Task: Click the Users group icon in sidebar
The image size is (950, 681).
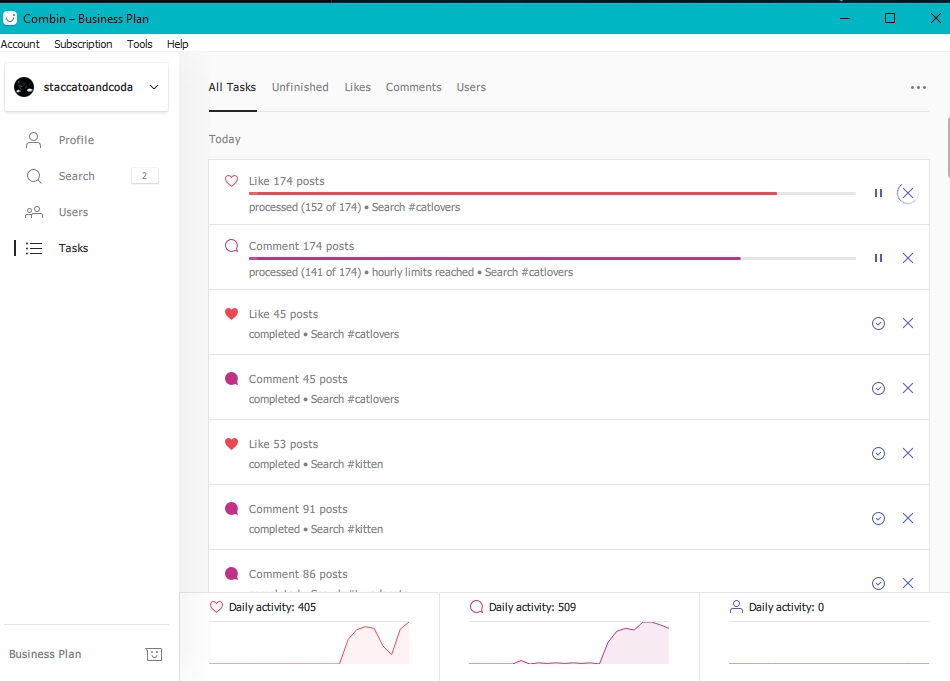Action: click(x=33, y=212)
